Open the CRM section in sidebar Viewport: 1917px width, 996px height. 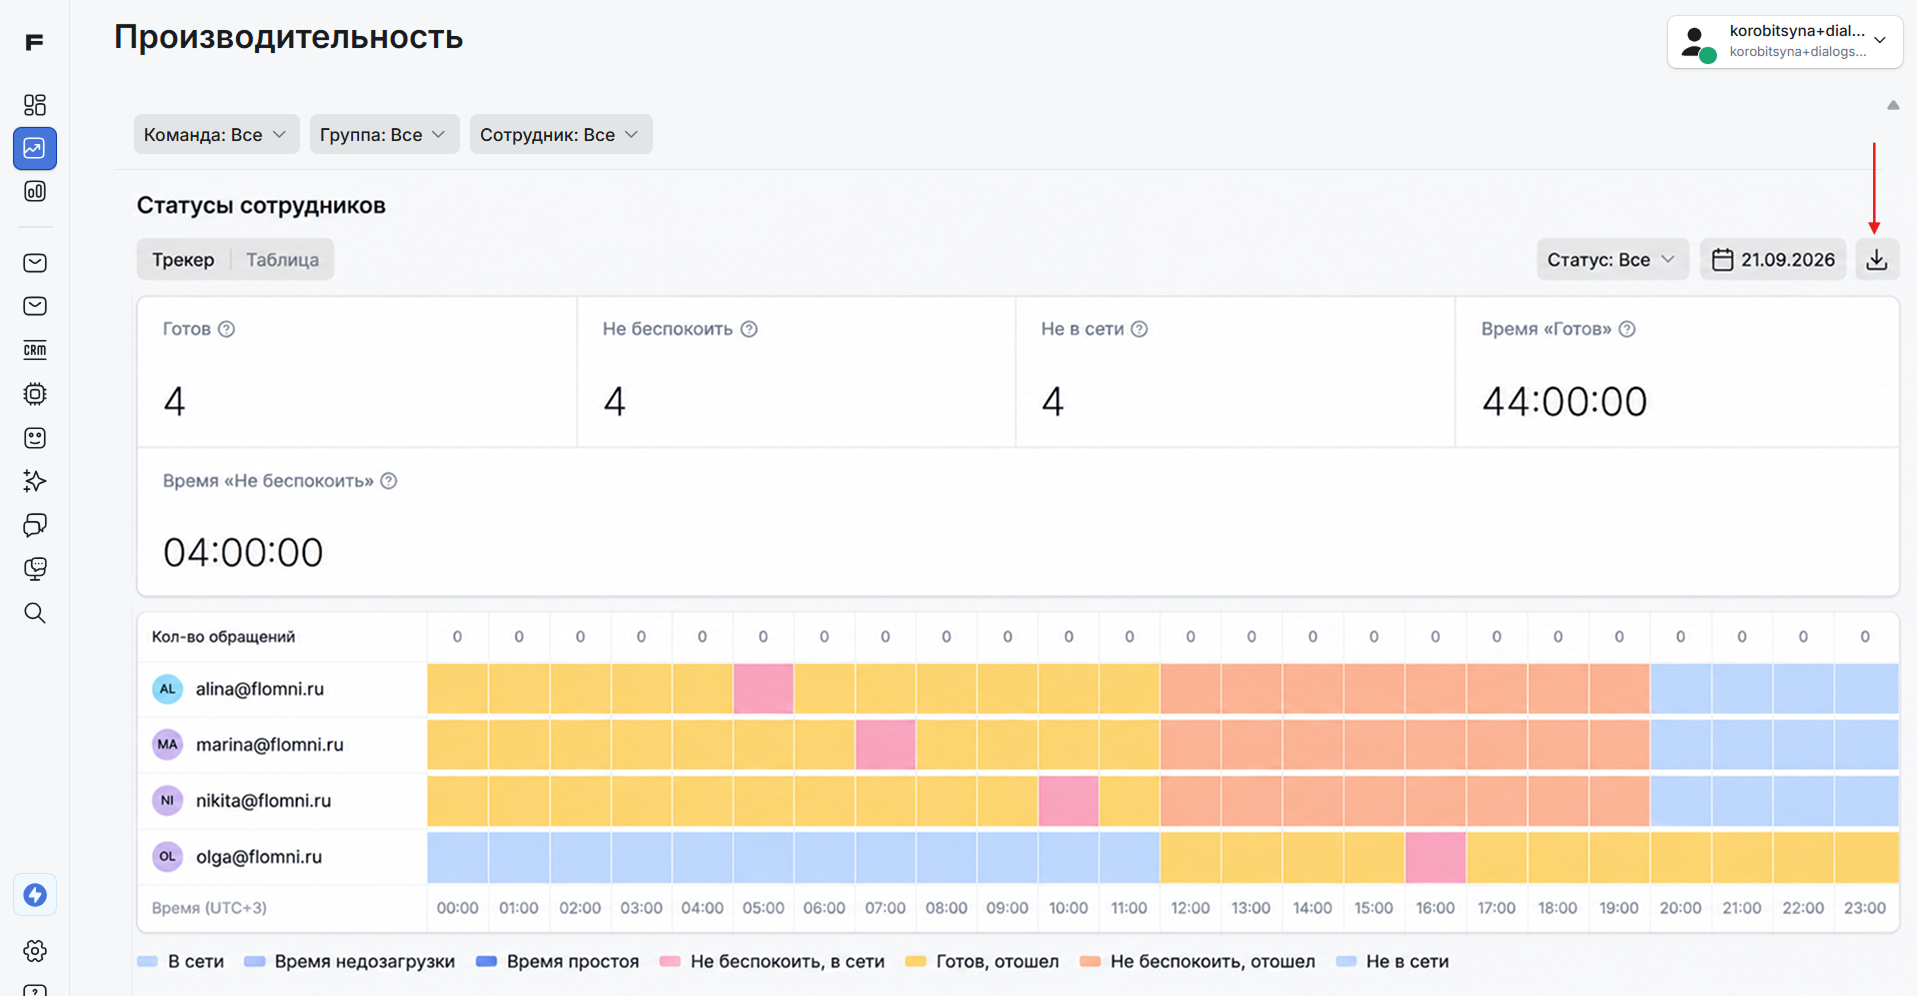click(x=35, y=350)
